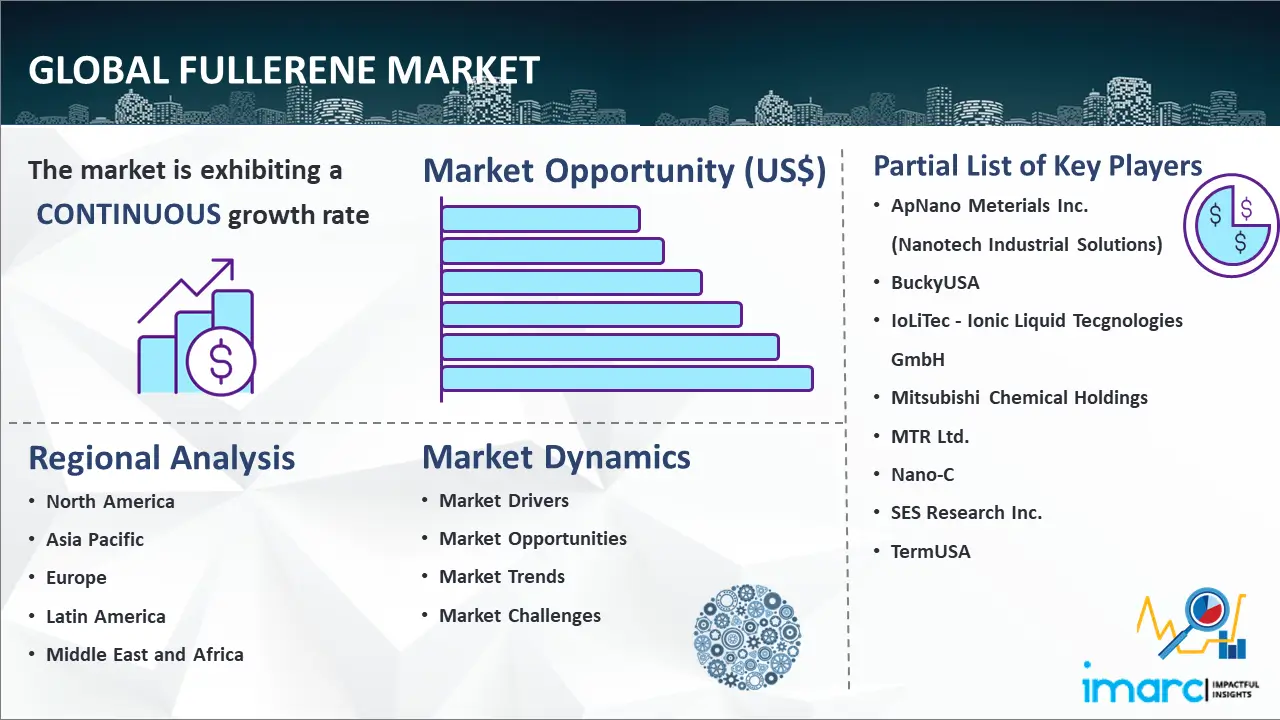Select BuckyUSA in key players list
The image size is (1280, 720).
pos(935,283)
